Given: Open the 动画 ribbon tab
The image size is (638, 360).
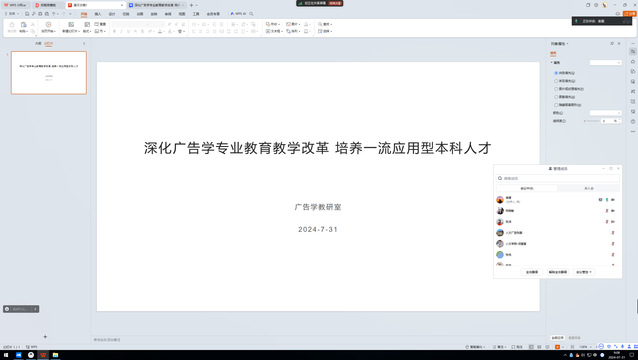Looking at the screenshot, I should coord(140,14).
